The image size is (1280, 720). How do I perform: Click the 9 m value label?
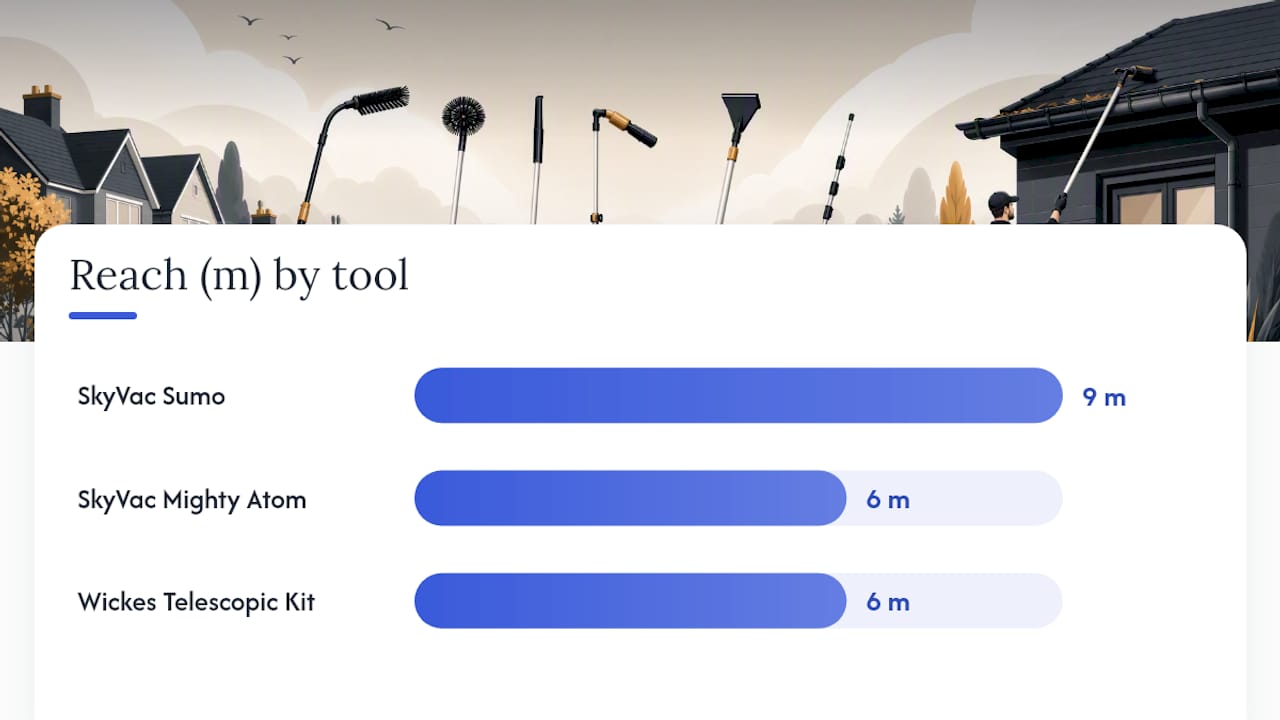(x=1104, y=397)
